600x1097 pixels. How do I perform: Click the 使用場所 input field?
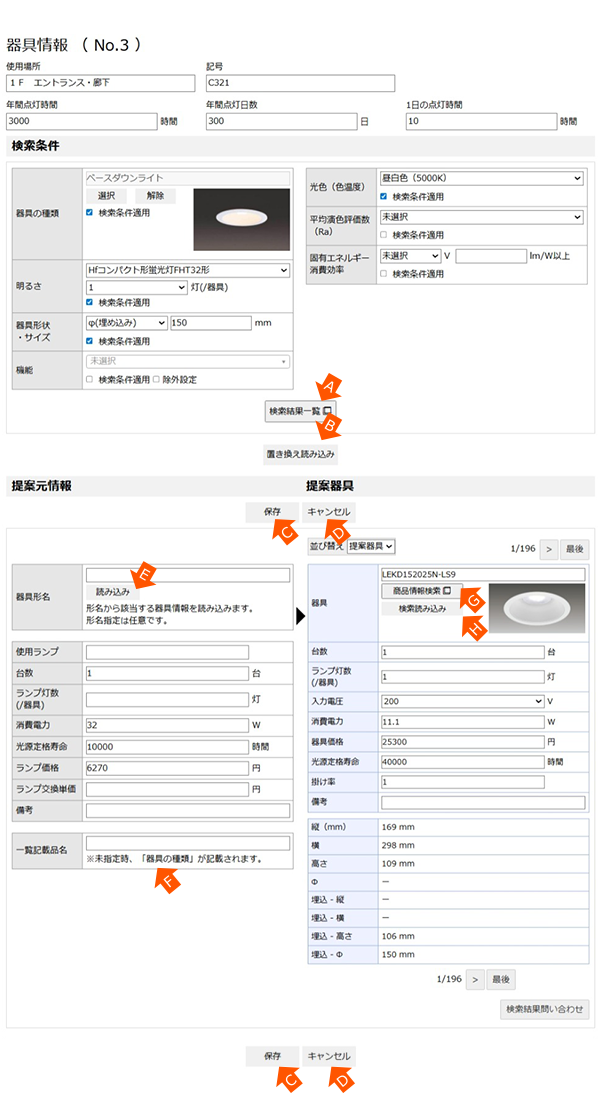click(x=100, y=83)
